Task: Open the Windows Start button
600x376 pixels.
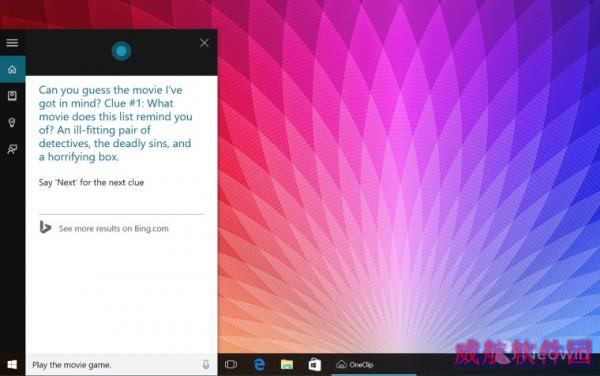Action: point(12,365)
